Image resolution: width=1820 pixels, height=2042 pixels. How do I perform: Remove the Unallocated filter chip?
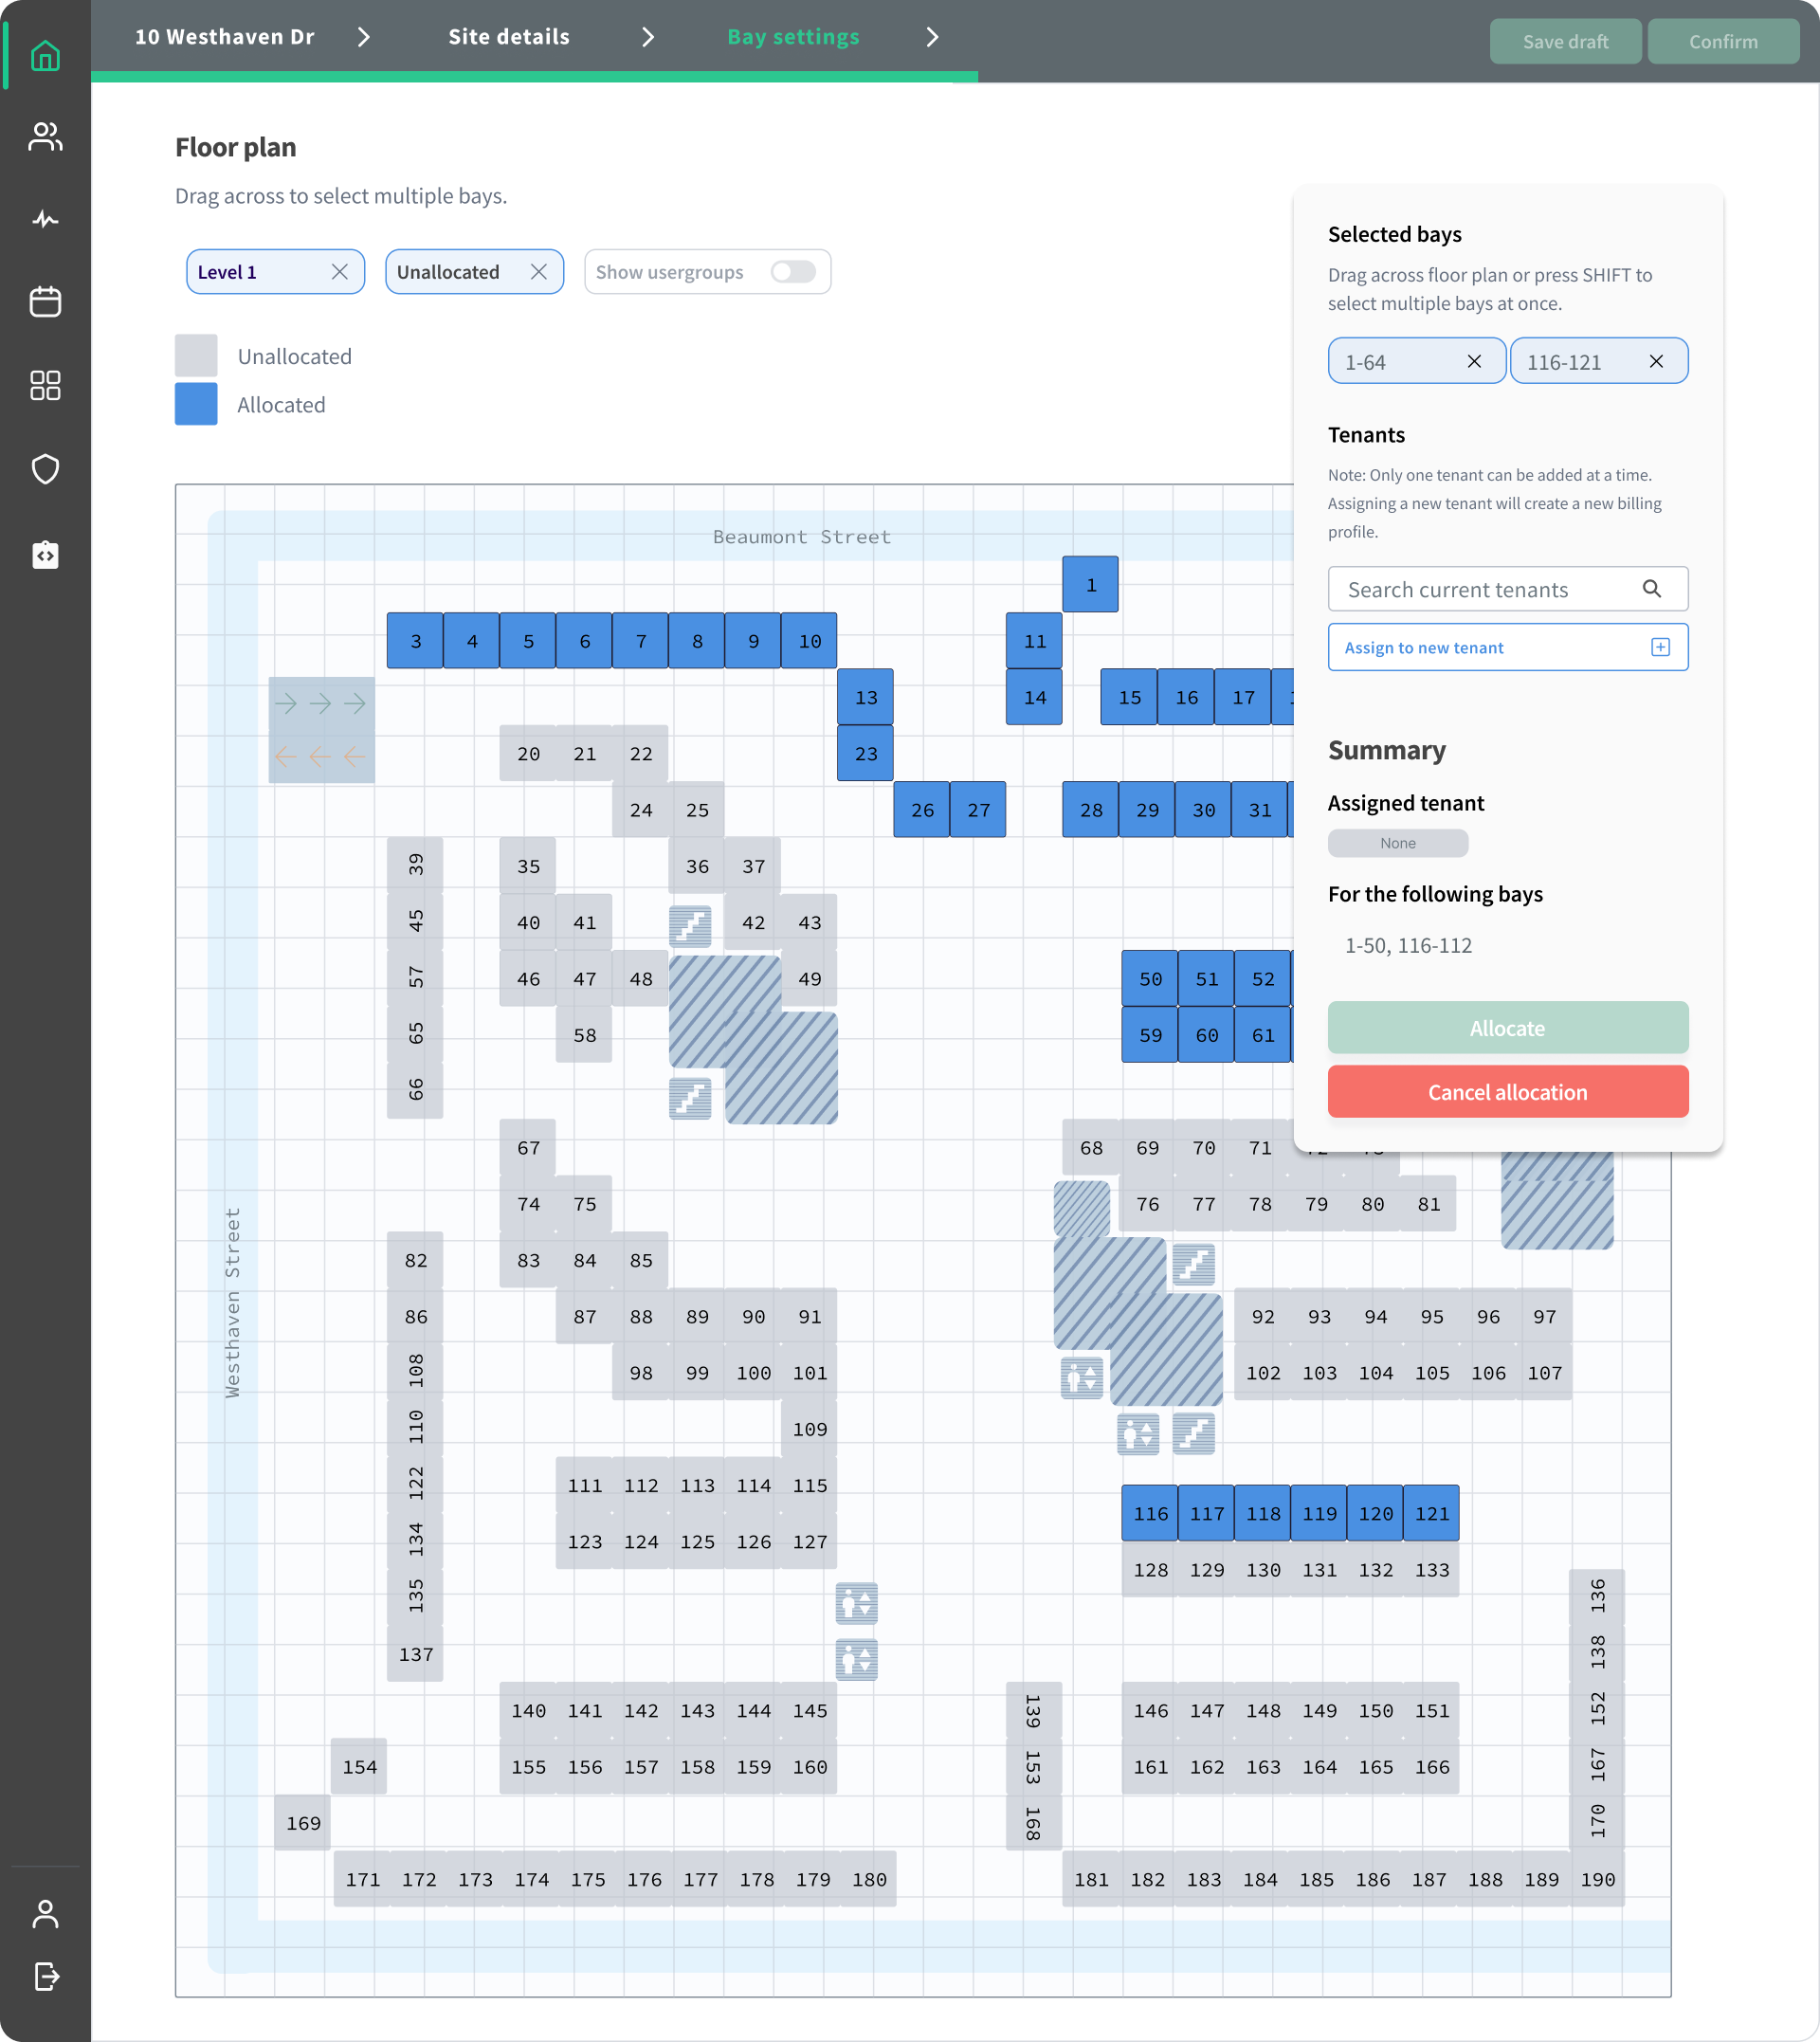pos(539,272)
